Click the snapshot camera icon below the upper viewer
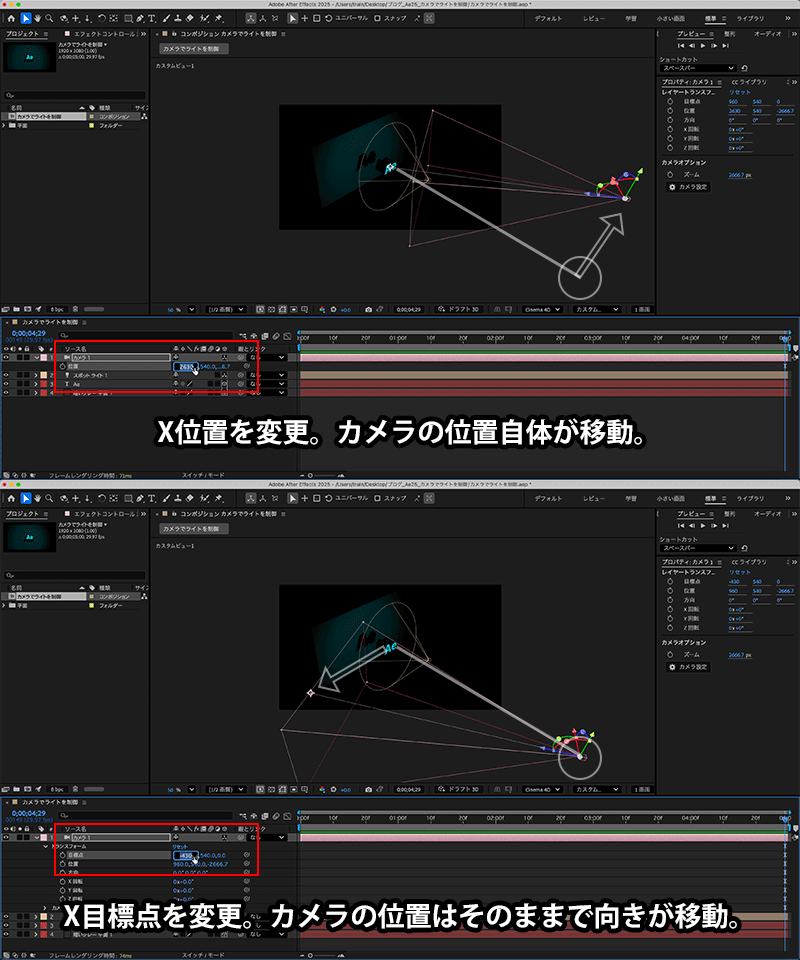 [x=368, y=309]
